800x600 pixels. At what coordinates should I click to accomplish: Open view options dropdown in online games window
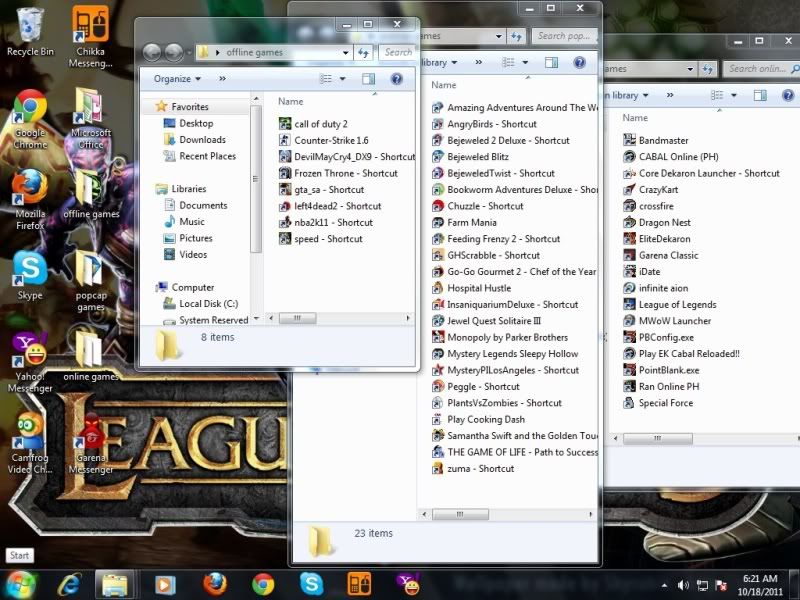(734, 95)
